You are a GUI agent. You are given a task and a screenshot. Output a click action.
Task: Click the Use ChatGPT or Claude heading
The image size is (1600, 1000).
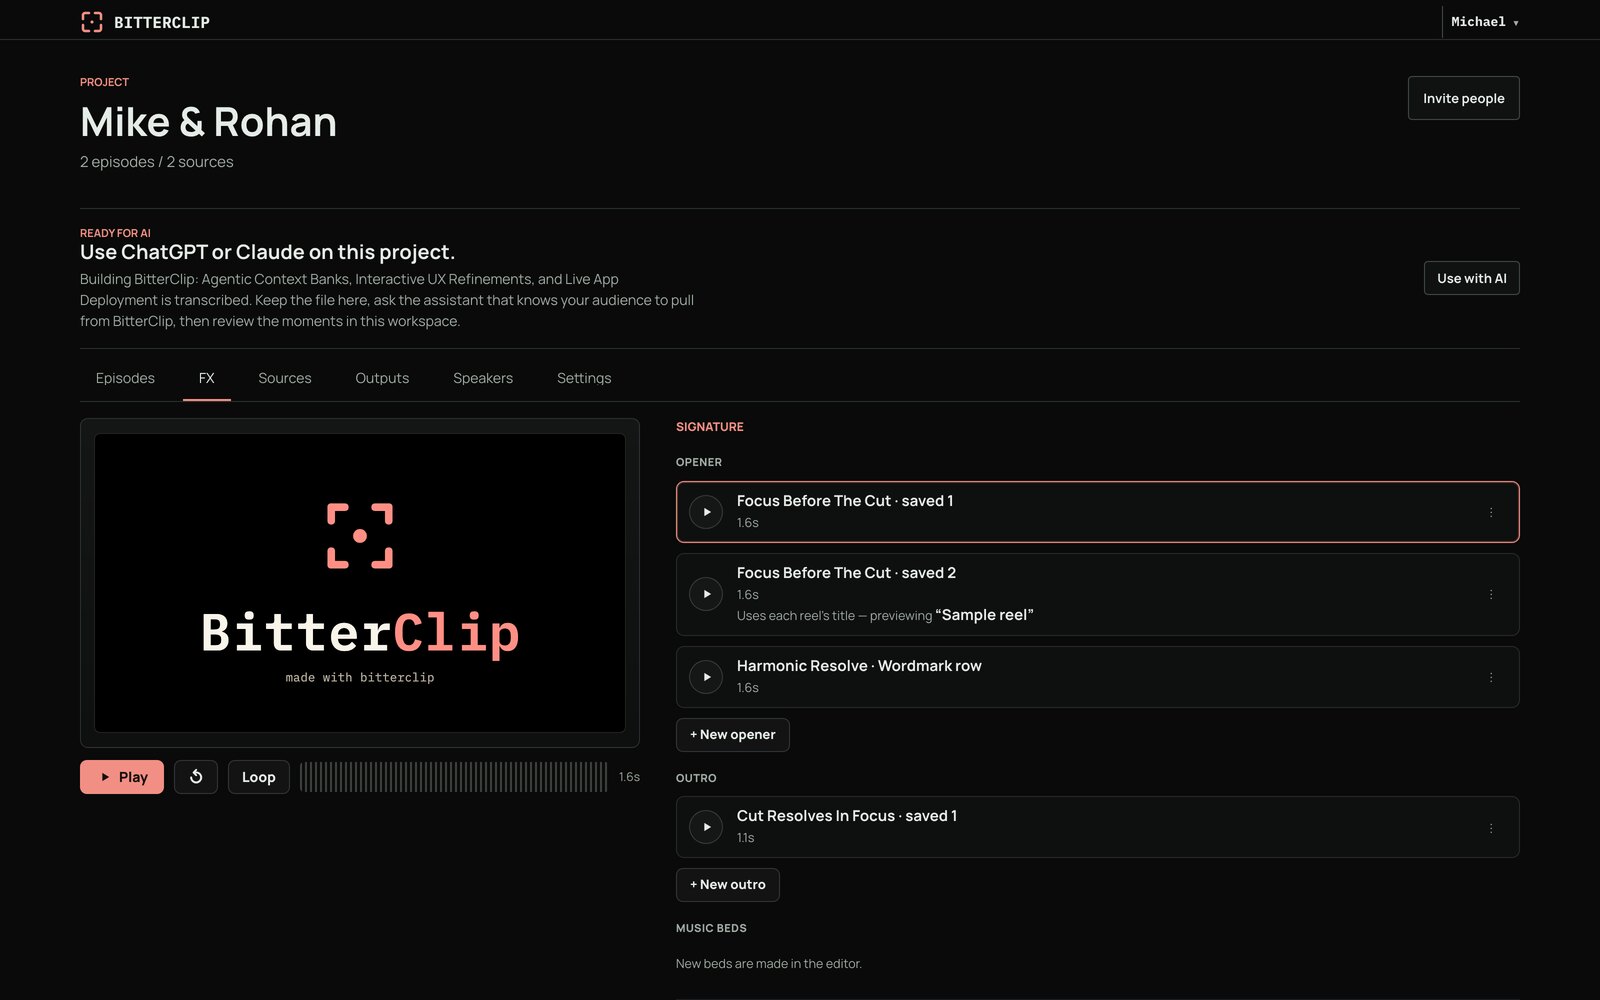(267, 252)
